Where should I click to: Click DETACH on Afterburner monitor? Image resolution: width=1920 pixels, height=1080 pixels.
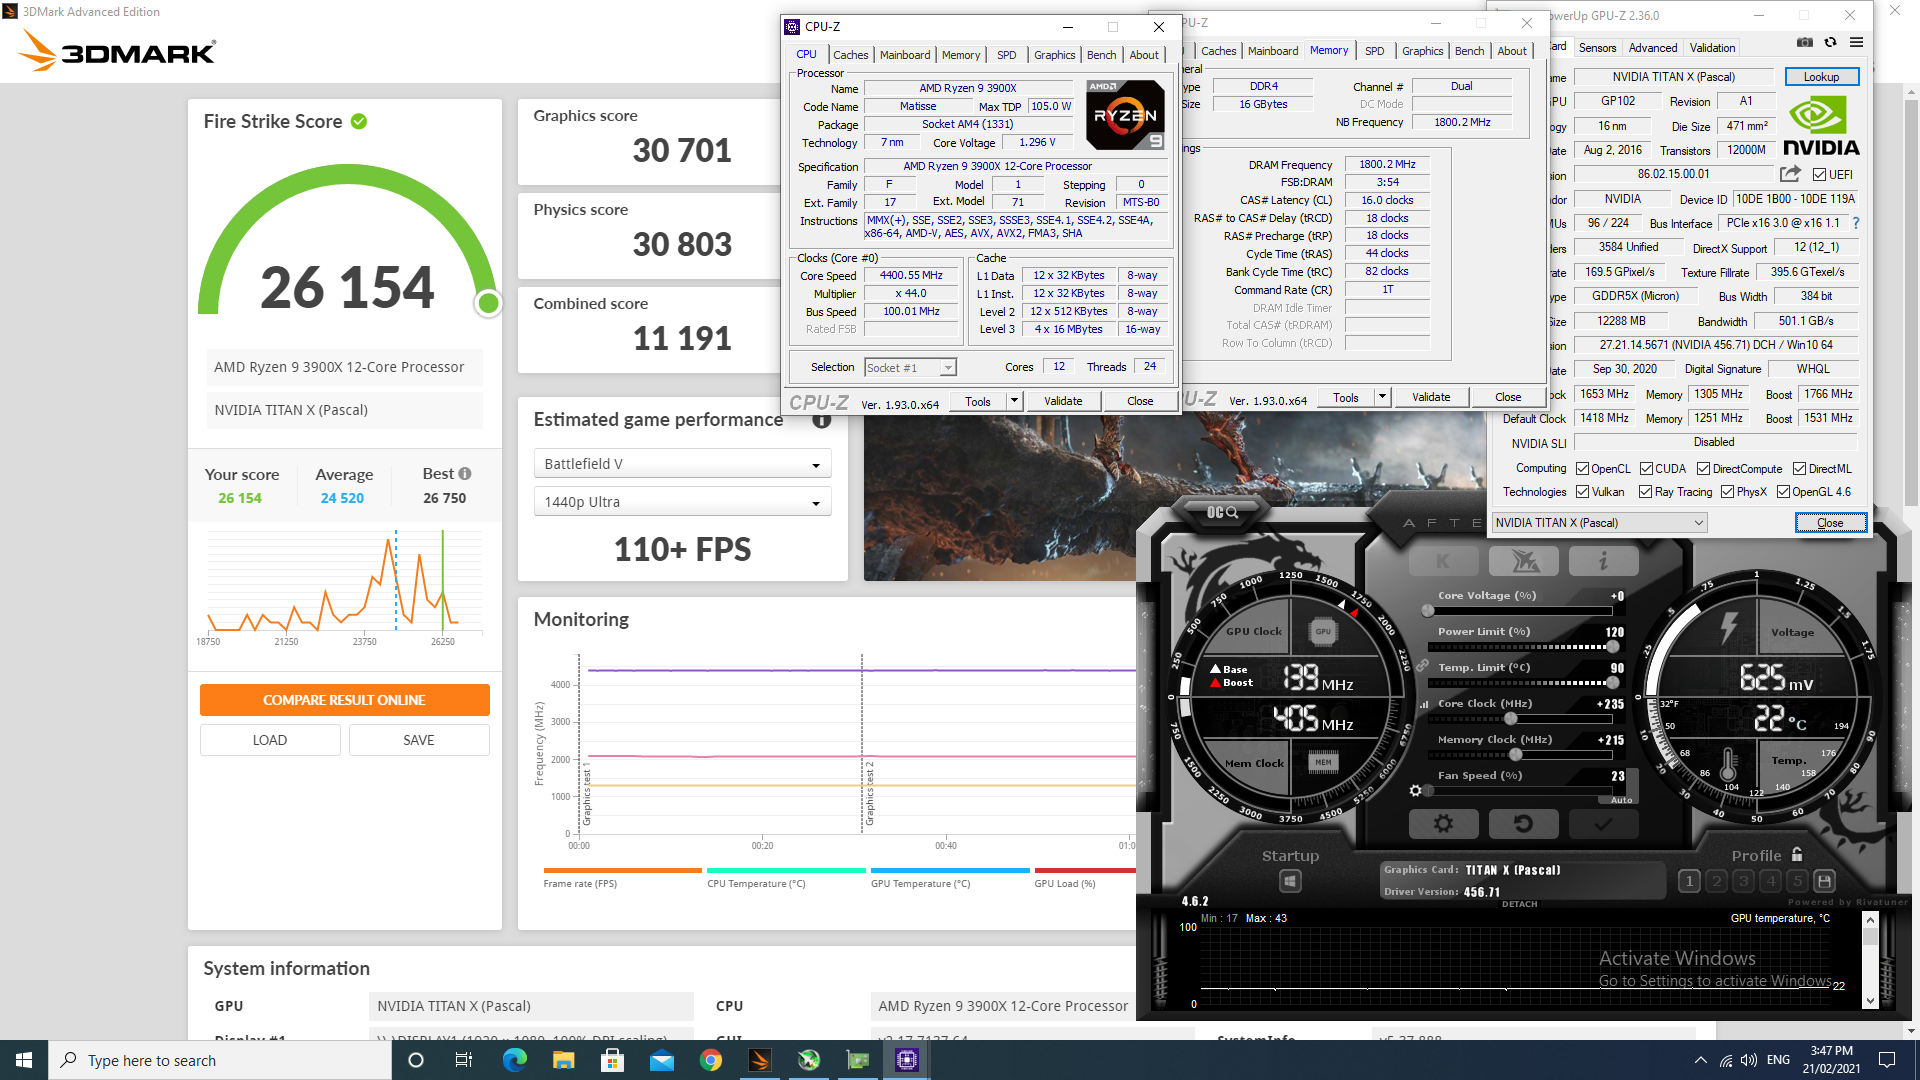click(1520, 904)
